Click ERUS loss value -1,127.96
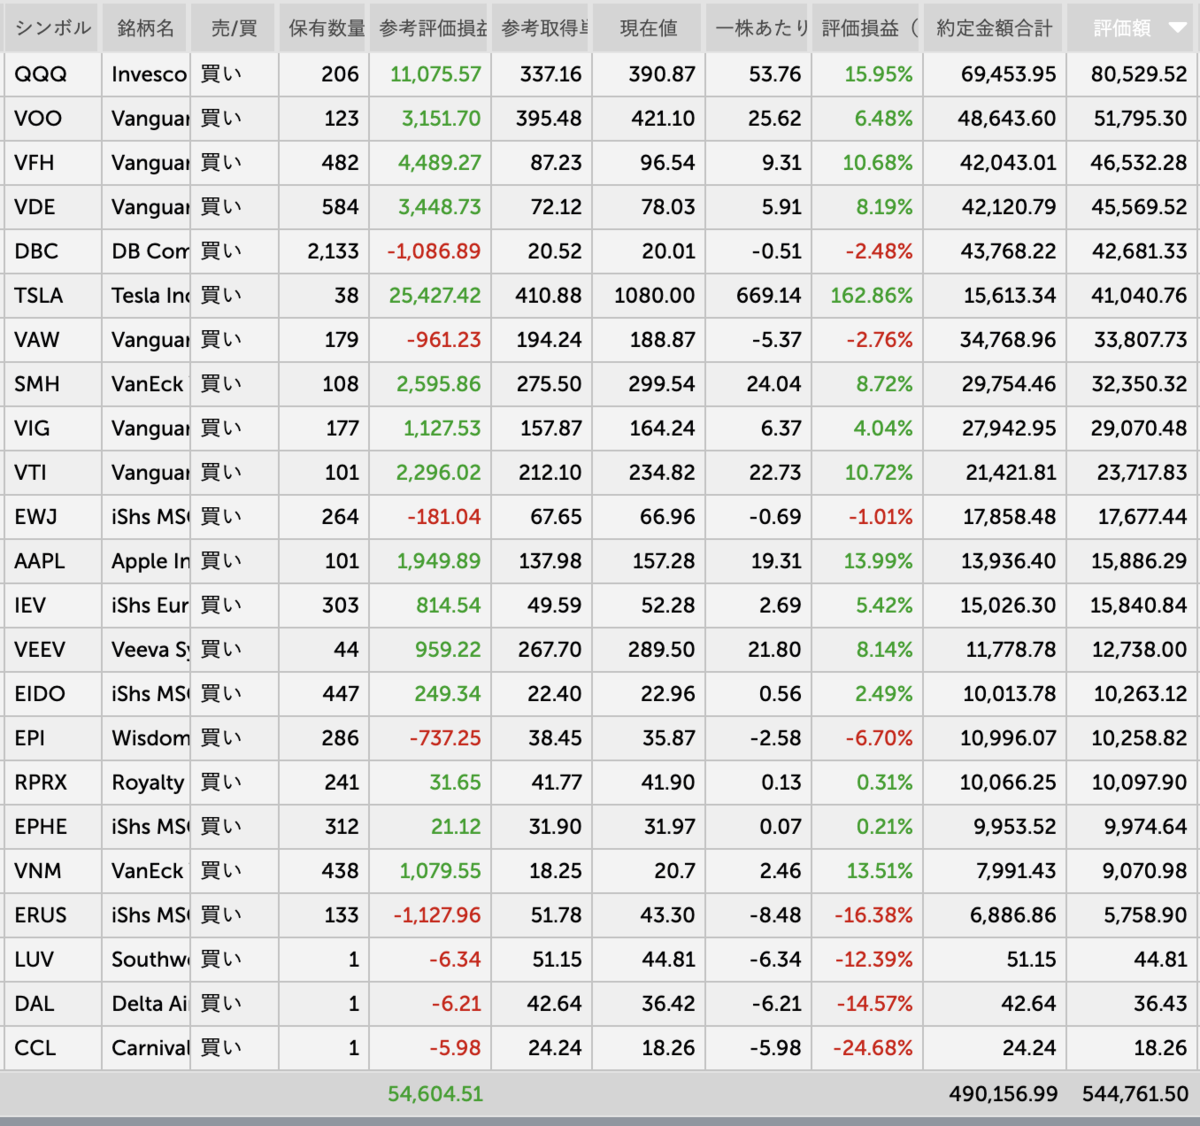This screenshot has height=1126, width=1200. pyautogui.click(x=437, y=915)
